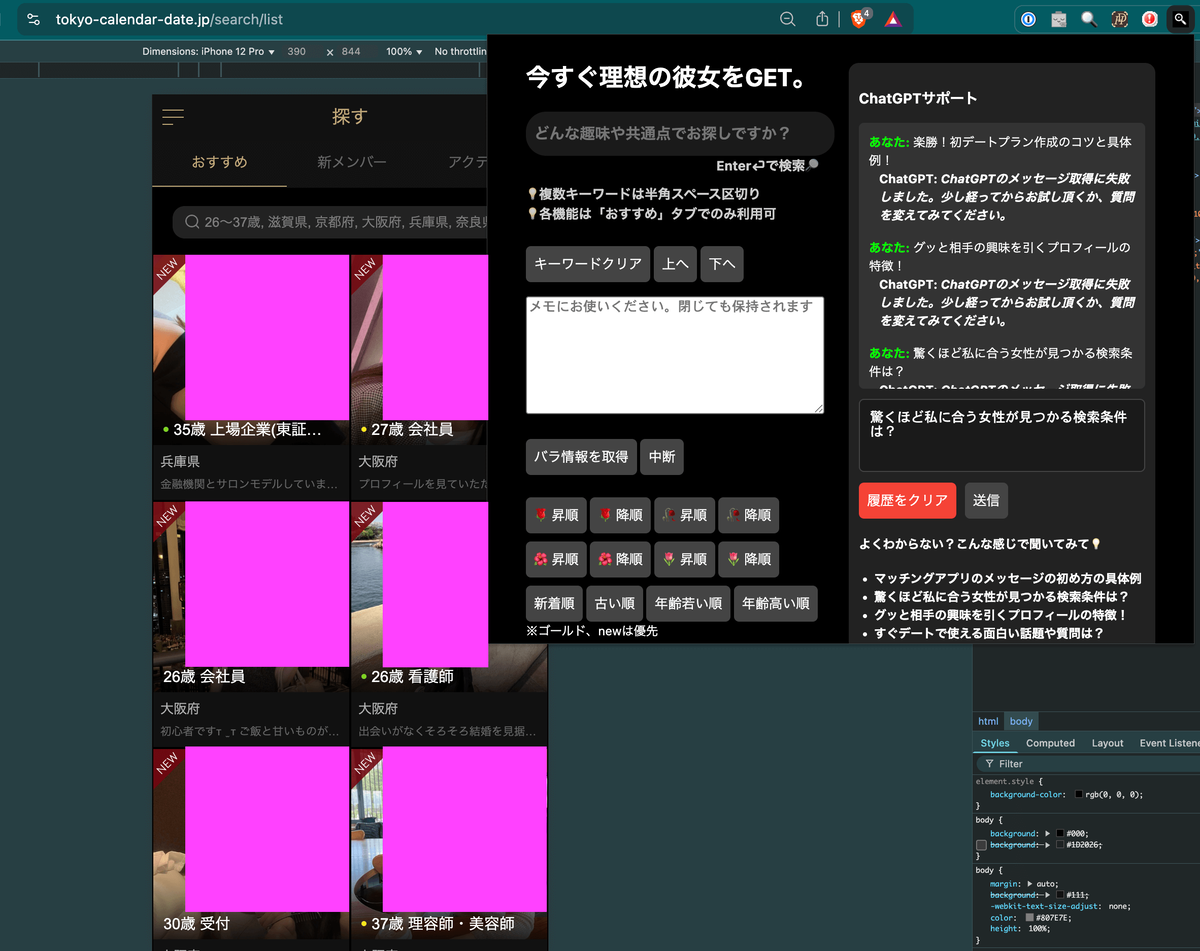The height and width of the screenshot is (951, 1200).
Task: Open the No throttling dropdown
Action: tap(461, 51)
